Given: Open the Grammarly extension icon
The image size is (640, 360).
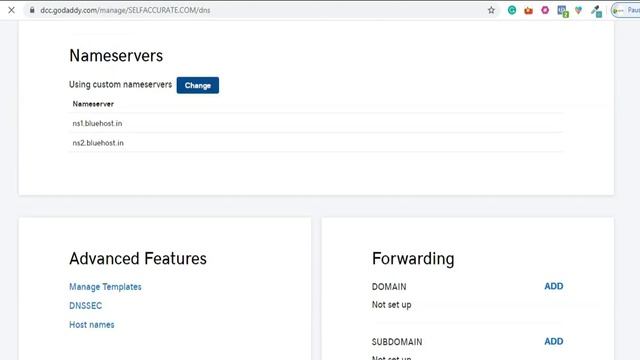Looking at the screenshot, I should tap(512, 10).
